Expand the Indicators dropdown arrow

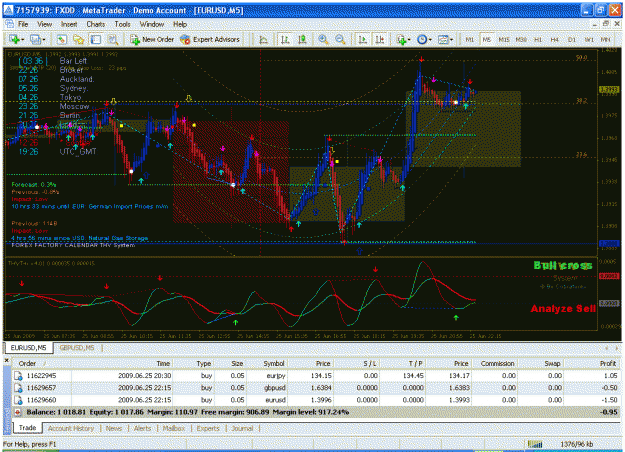[x=409, y=40]
